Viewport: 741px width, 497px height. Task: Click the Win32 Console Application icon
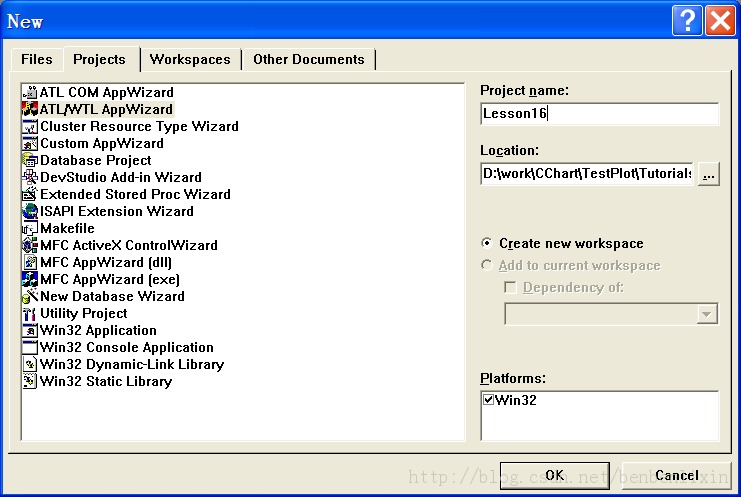point(30,347)
